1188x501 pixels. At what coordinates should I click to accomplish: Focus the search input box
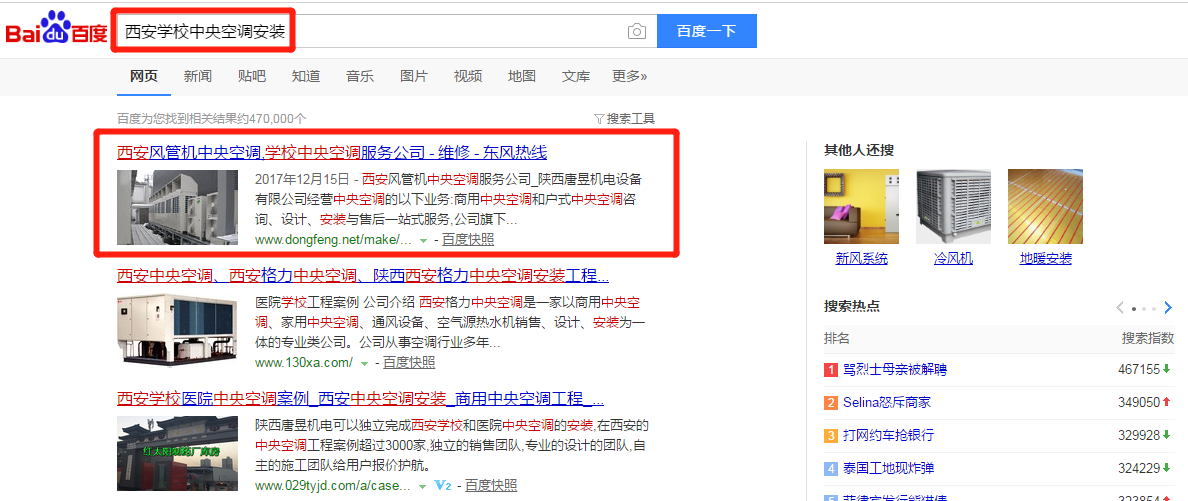[385, 31]
